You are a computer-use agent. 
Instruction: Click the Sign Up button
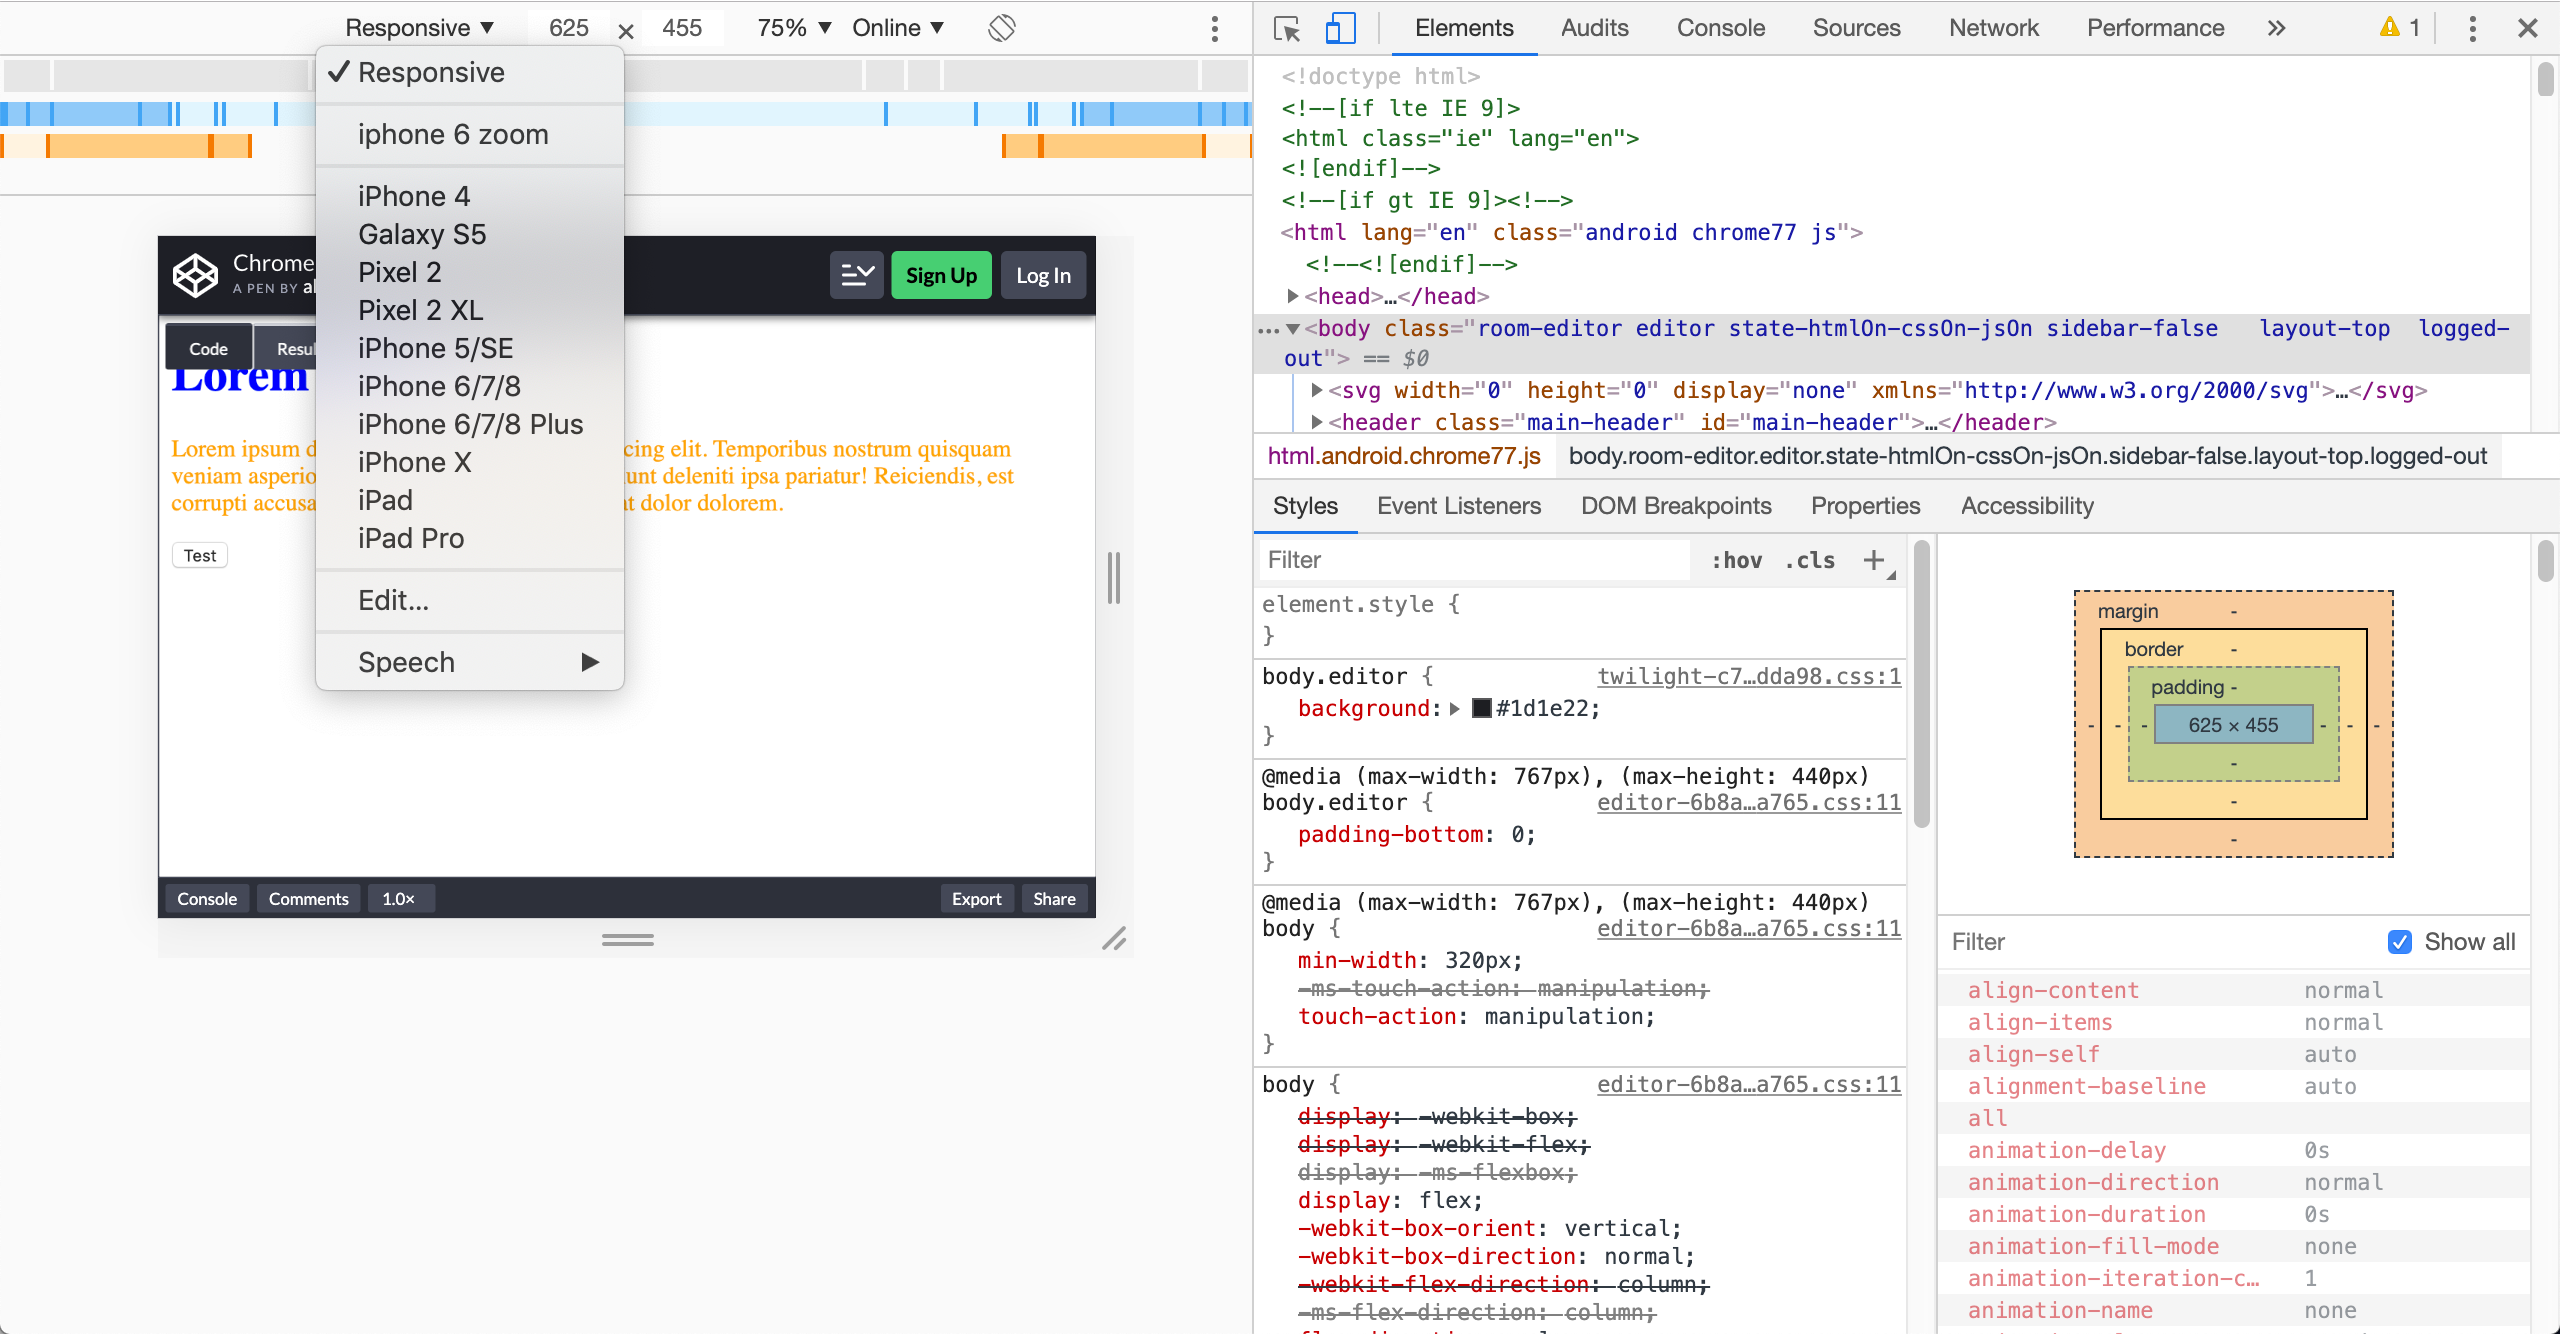pos(940,274)
